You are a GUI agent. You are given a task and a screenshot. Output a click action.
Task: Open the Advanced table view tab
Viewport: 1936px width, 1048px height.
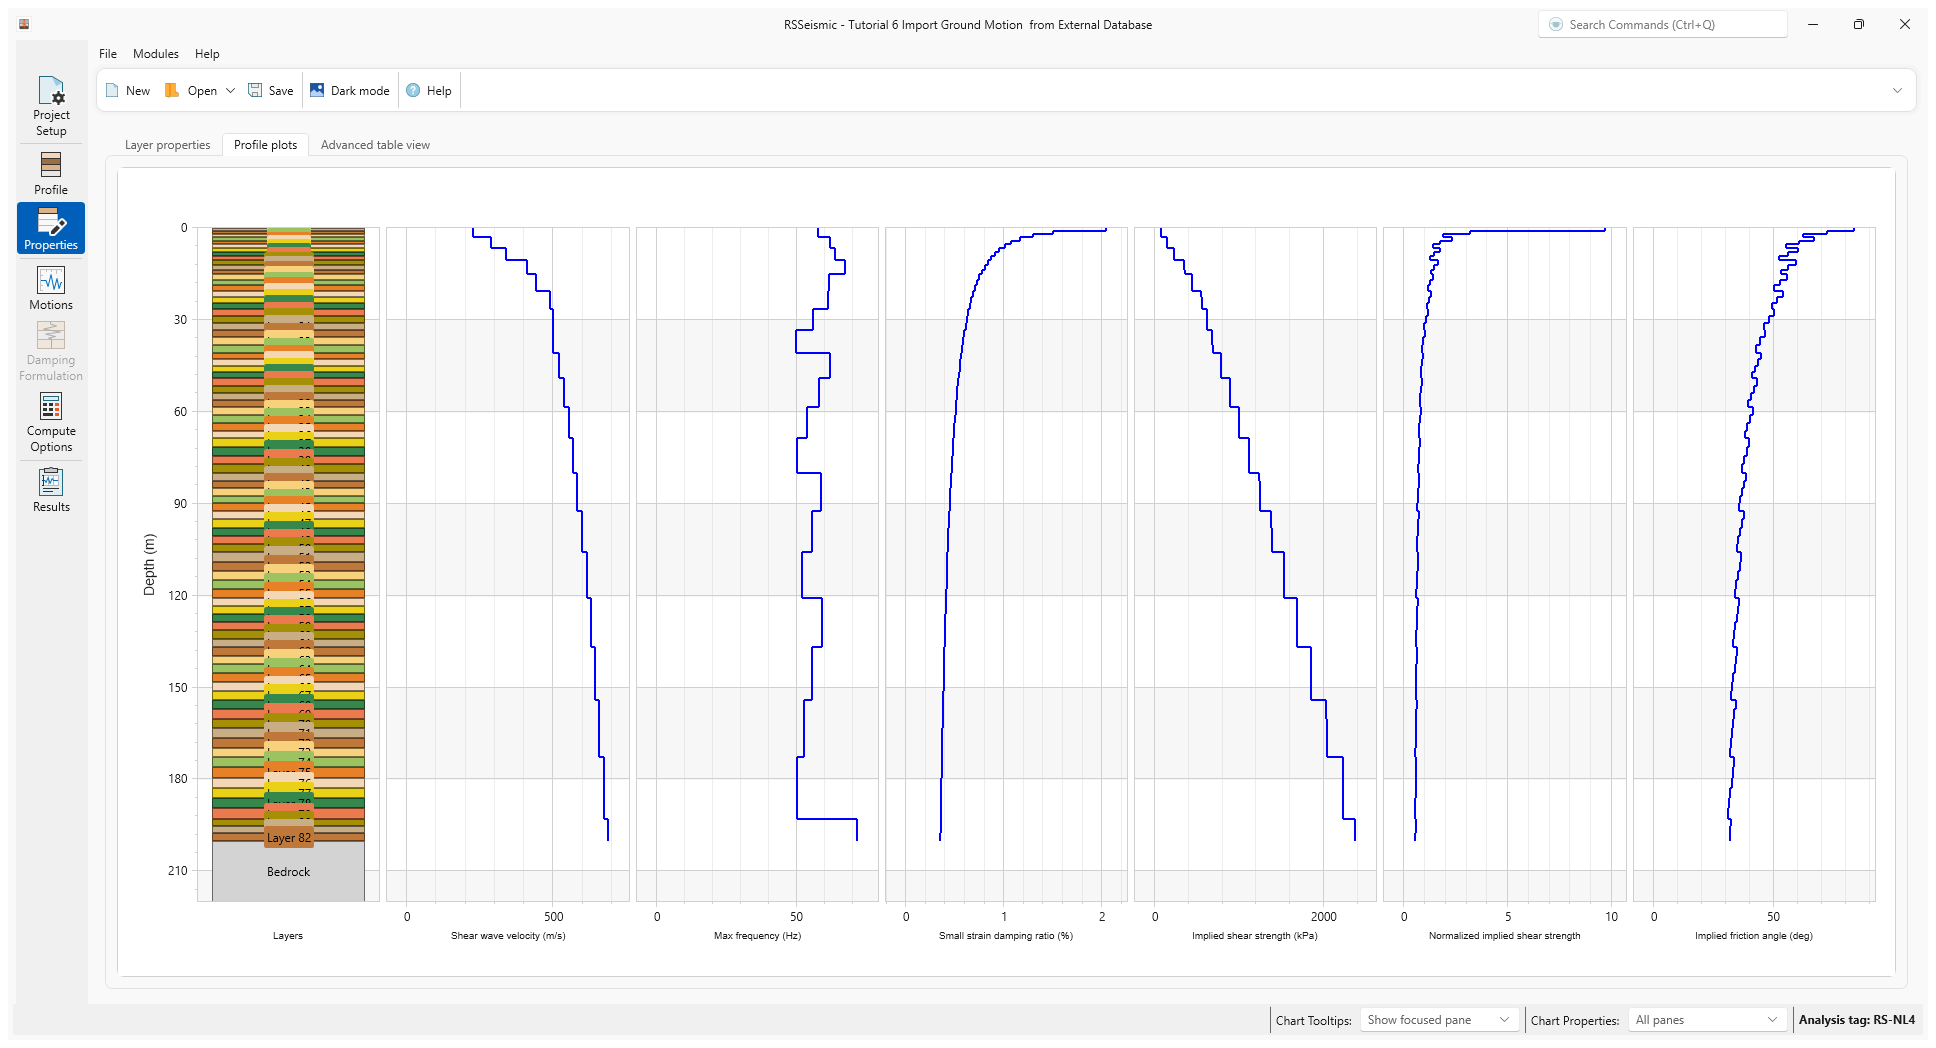pos(375,145)
